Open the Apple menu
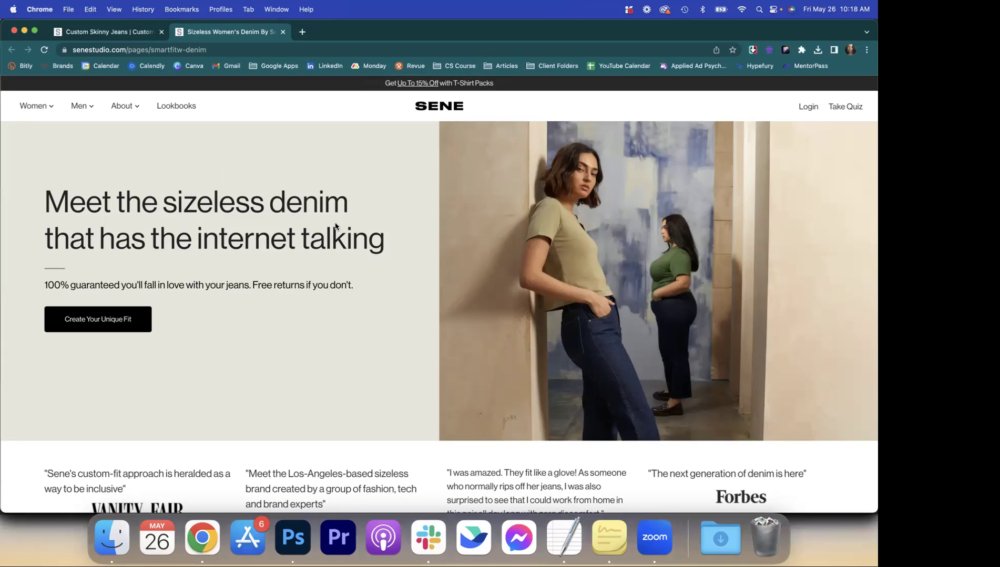1000x567 pixels. 13,10
